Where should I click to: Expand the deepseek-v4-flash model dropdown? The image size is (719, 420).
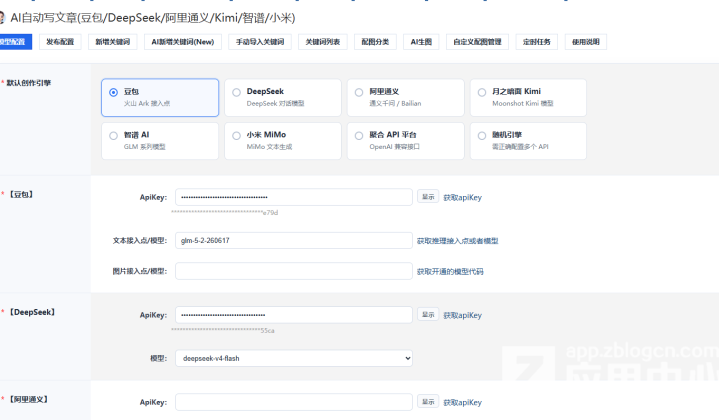coord(293,358)
